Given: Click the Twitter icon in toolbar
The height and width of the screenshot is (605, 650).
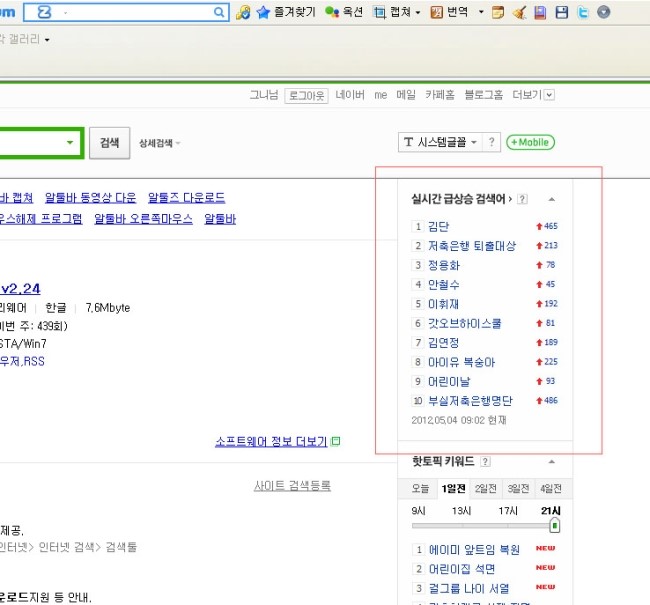Looking at the screenshot, I should pos(582,13).
